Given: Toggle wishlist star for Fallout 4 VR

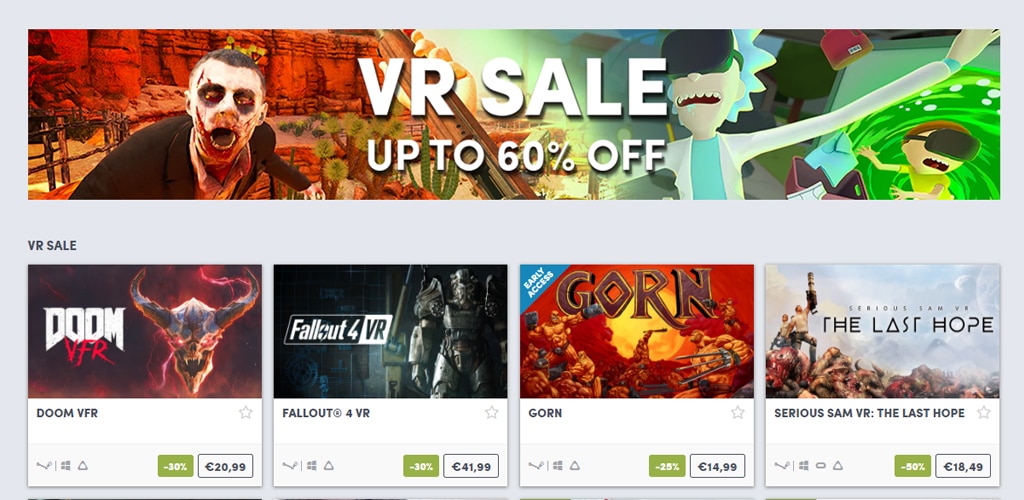Looking at the screenshot, I should tap(492, 412).
